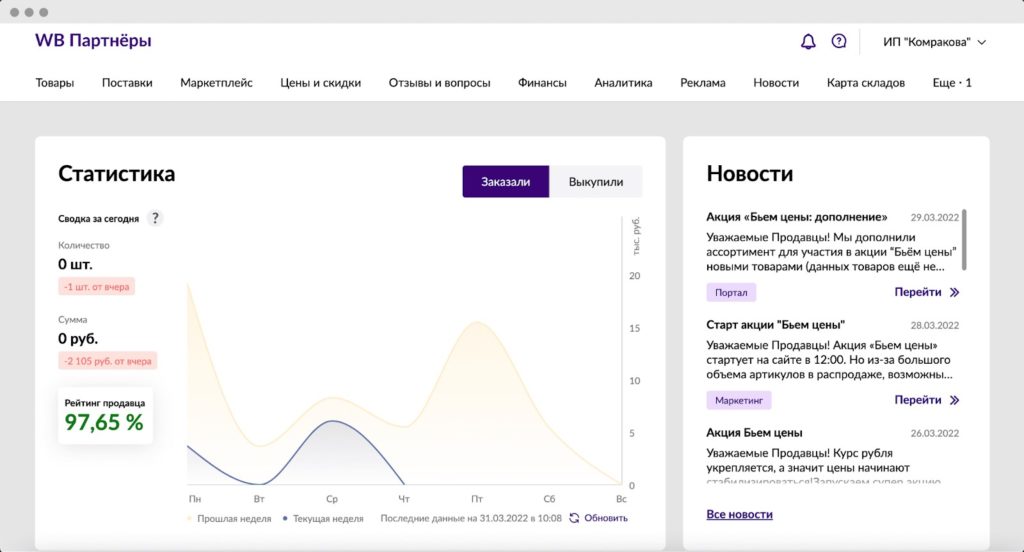This screenshot has width=1024, height=552.
Task: Click the -1 шт. от вчера badge
Action: (97, 286)
